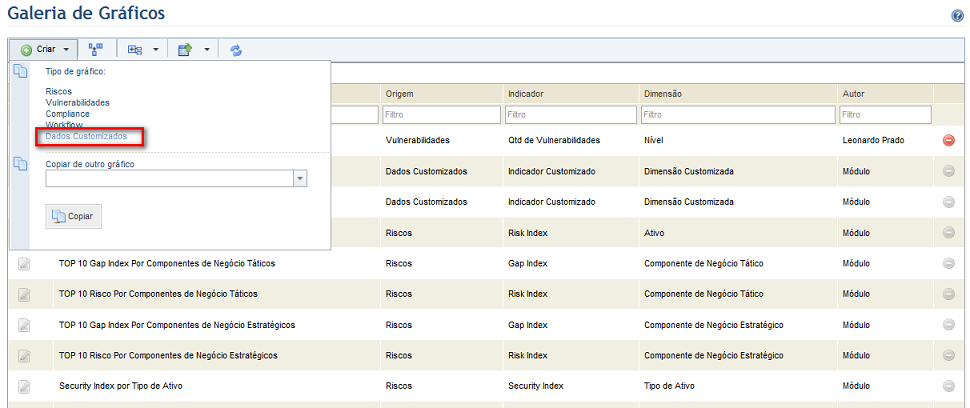Click the Autor filter input
This screenshot has width=970, height=408.
click(x=885, y=115)
